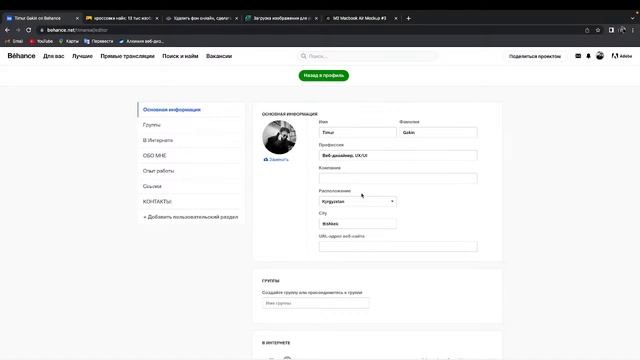Click the Профессия field Веб-дизайнер
This screenshot has width=640, height=360.
click(398, 156)
